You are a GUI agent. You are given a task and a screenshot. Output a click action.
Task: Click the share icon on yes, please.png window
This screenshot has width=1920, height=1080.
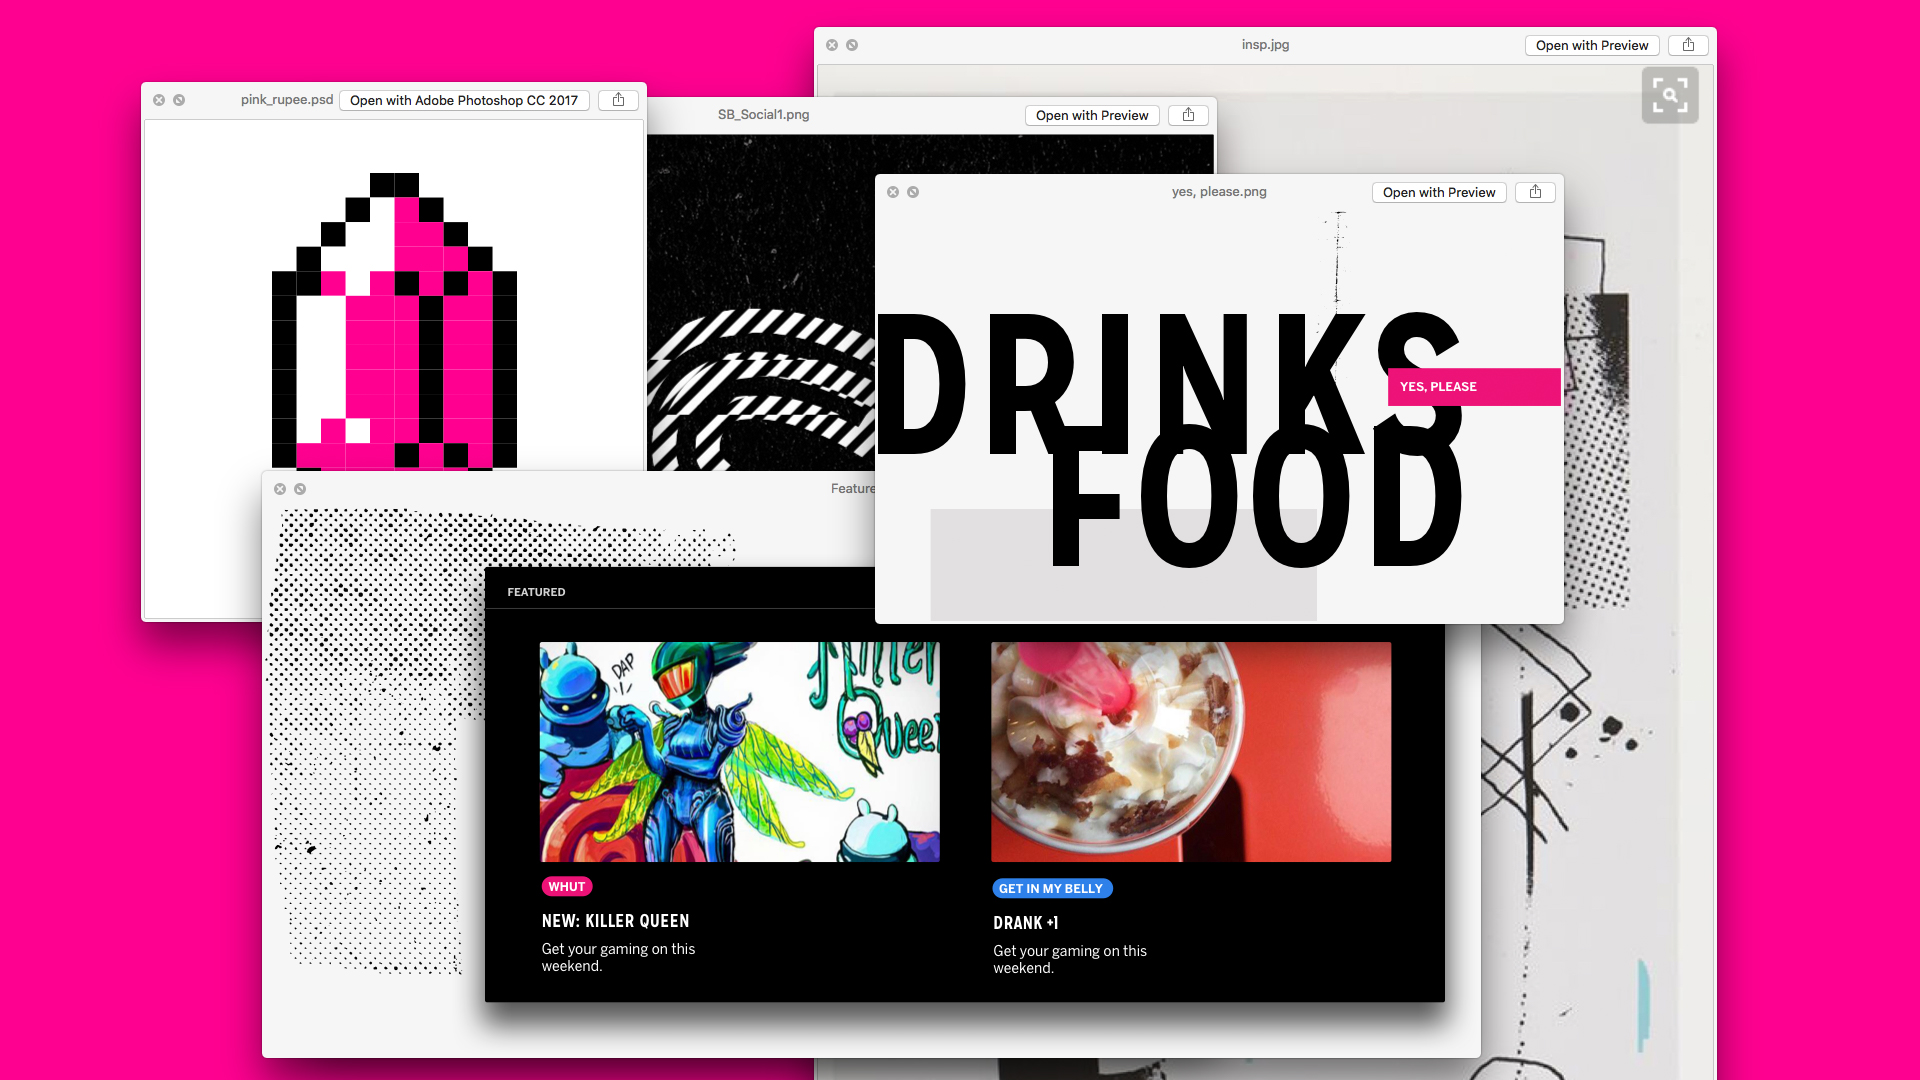[x=1535, y=191]
